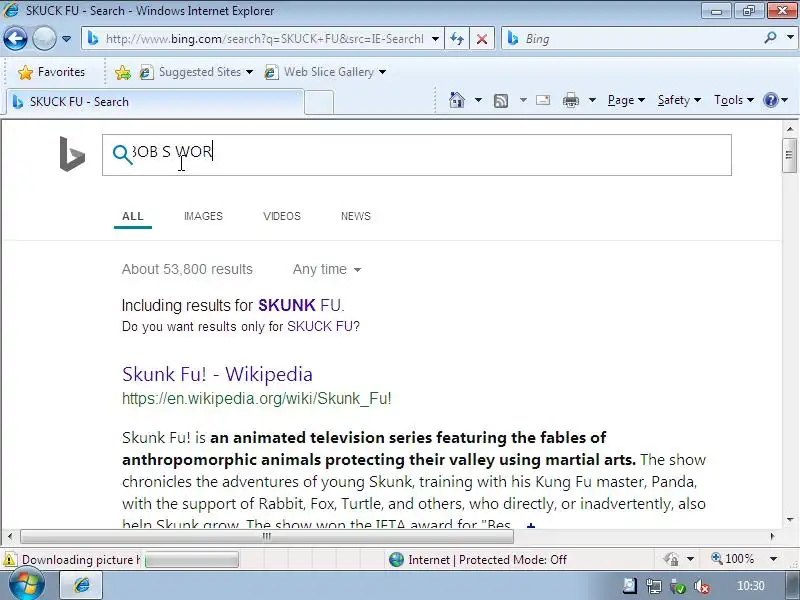This screenshot has height=600, width=800.
Task: Click the privacy report lock icon
Action: 672,559
